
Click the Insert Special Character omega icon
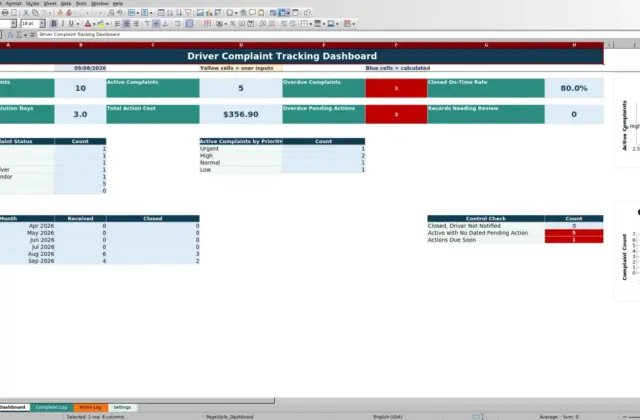point(229,13)
